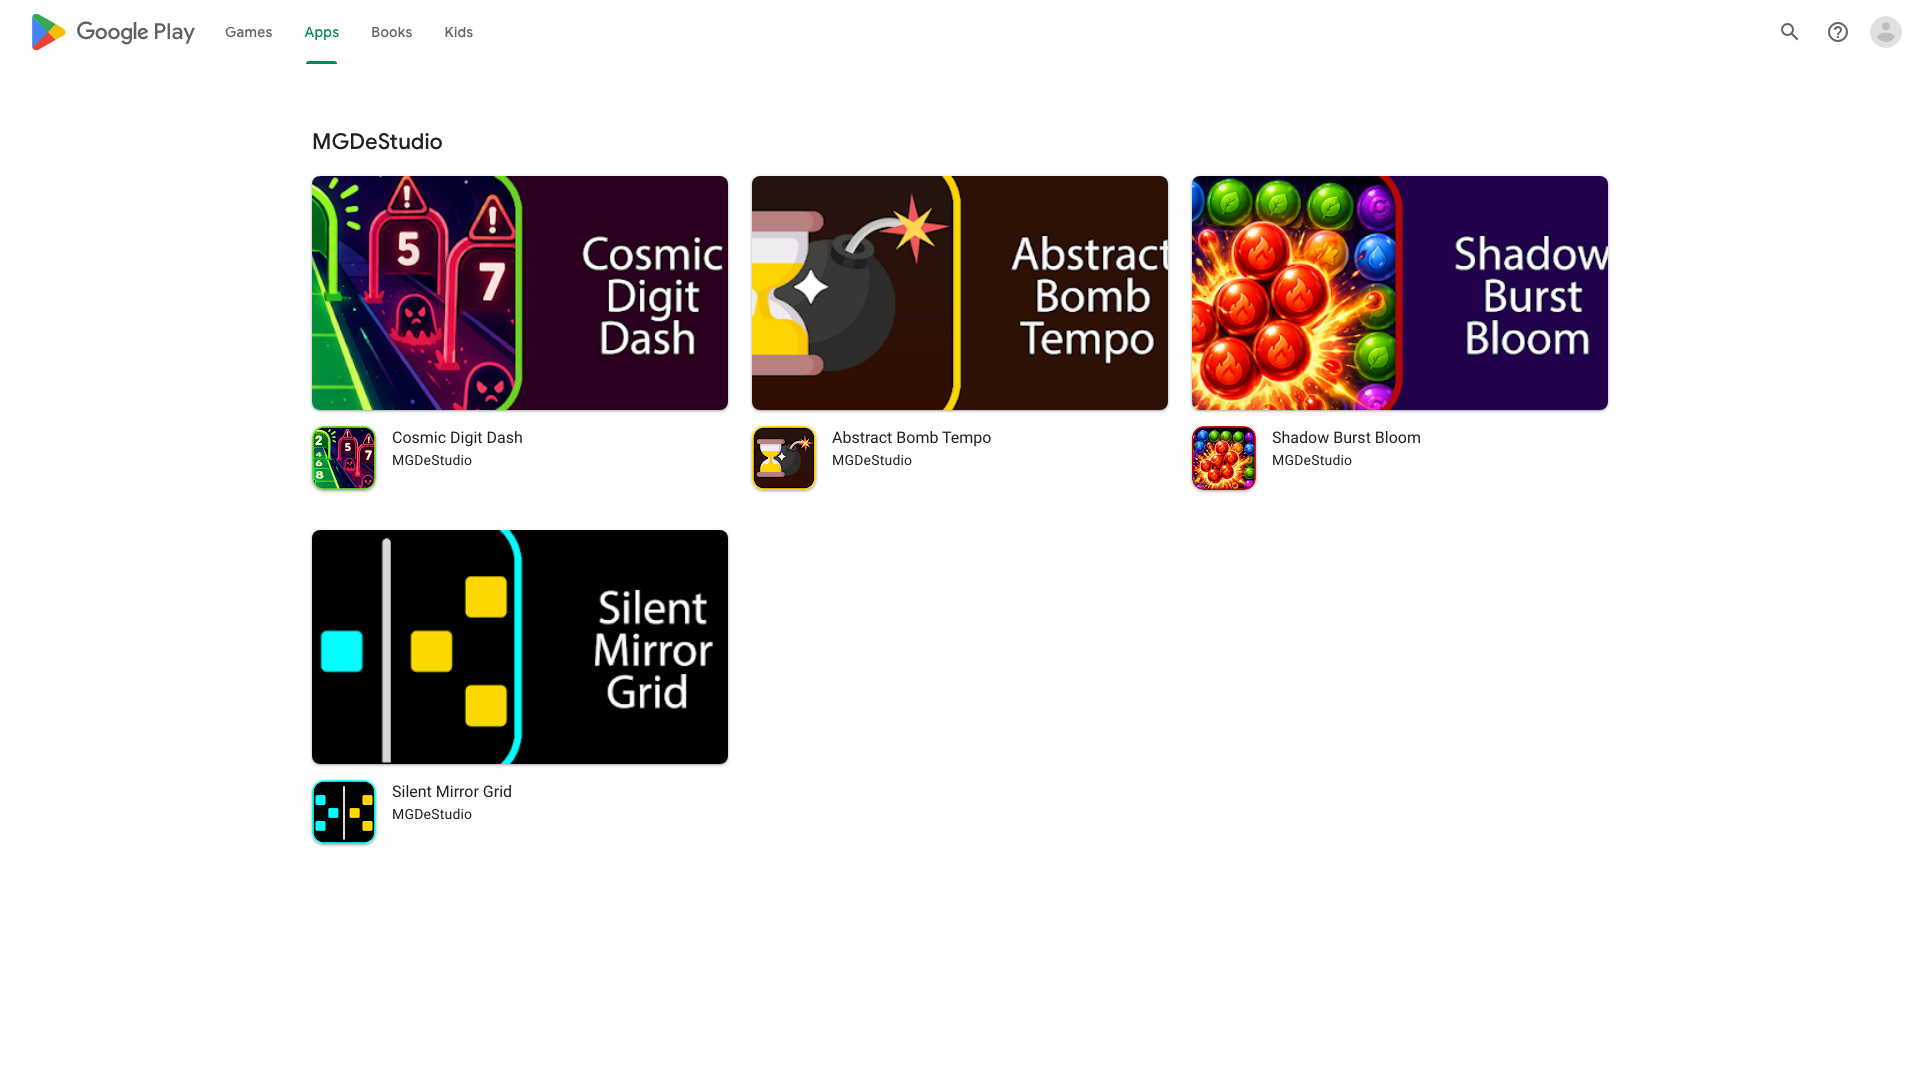The image size is (1920, 1080).
Task: Click the MGDeStudio page heading
Action: pyautogui.click(x=377, y=141)
